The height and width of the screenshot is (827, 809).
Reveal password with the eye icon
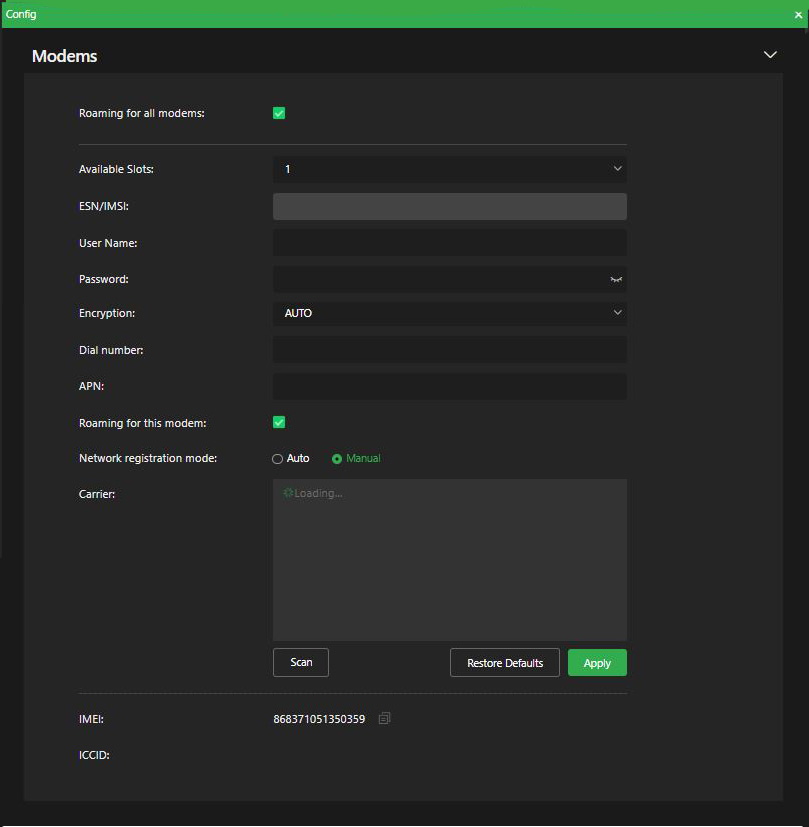point(616,280)
